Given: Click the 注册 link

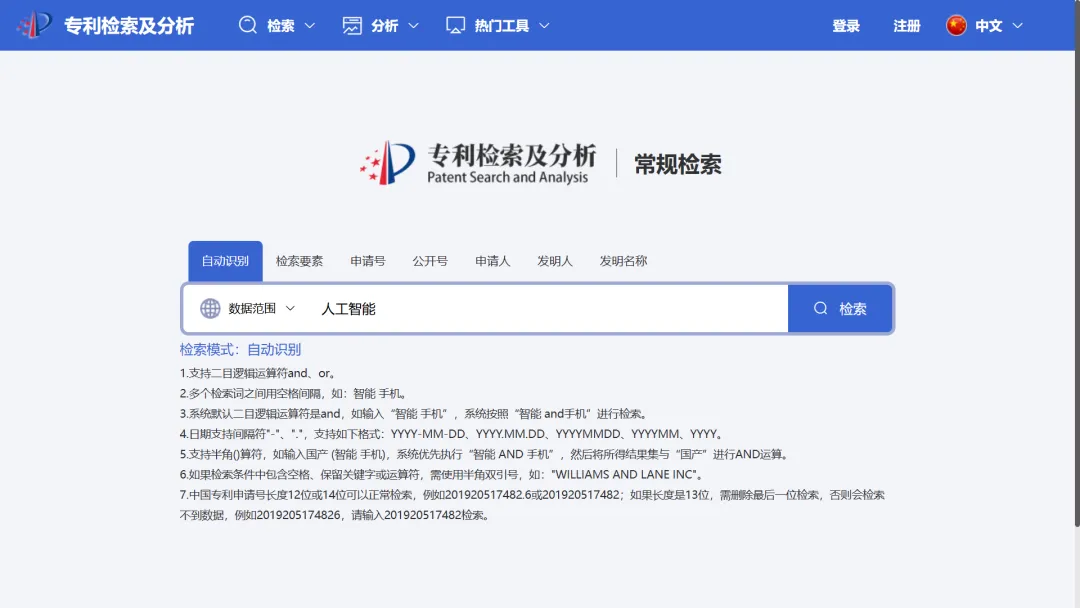Looking at the screenshot, I should pos(906,25).
